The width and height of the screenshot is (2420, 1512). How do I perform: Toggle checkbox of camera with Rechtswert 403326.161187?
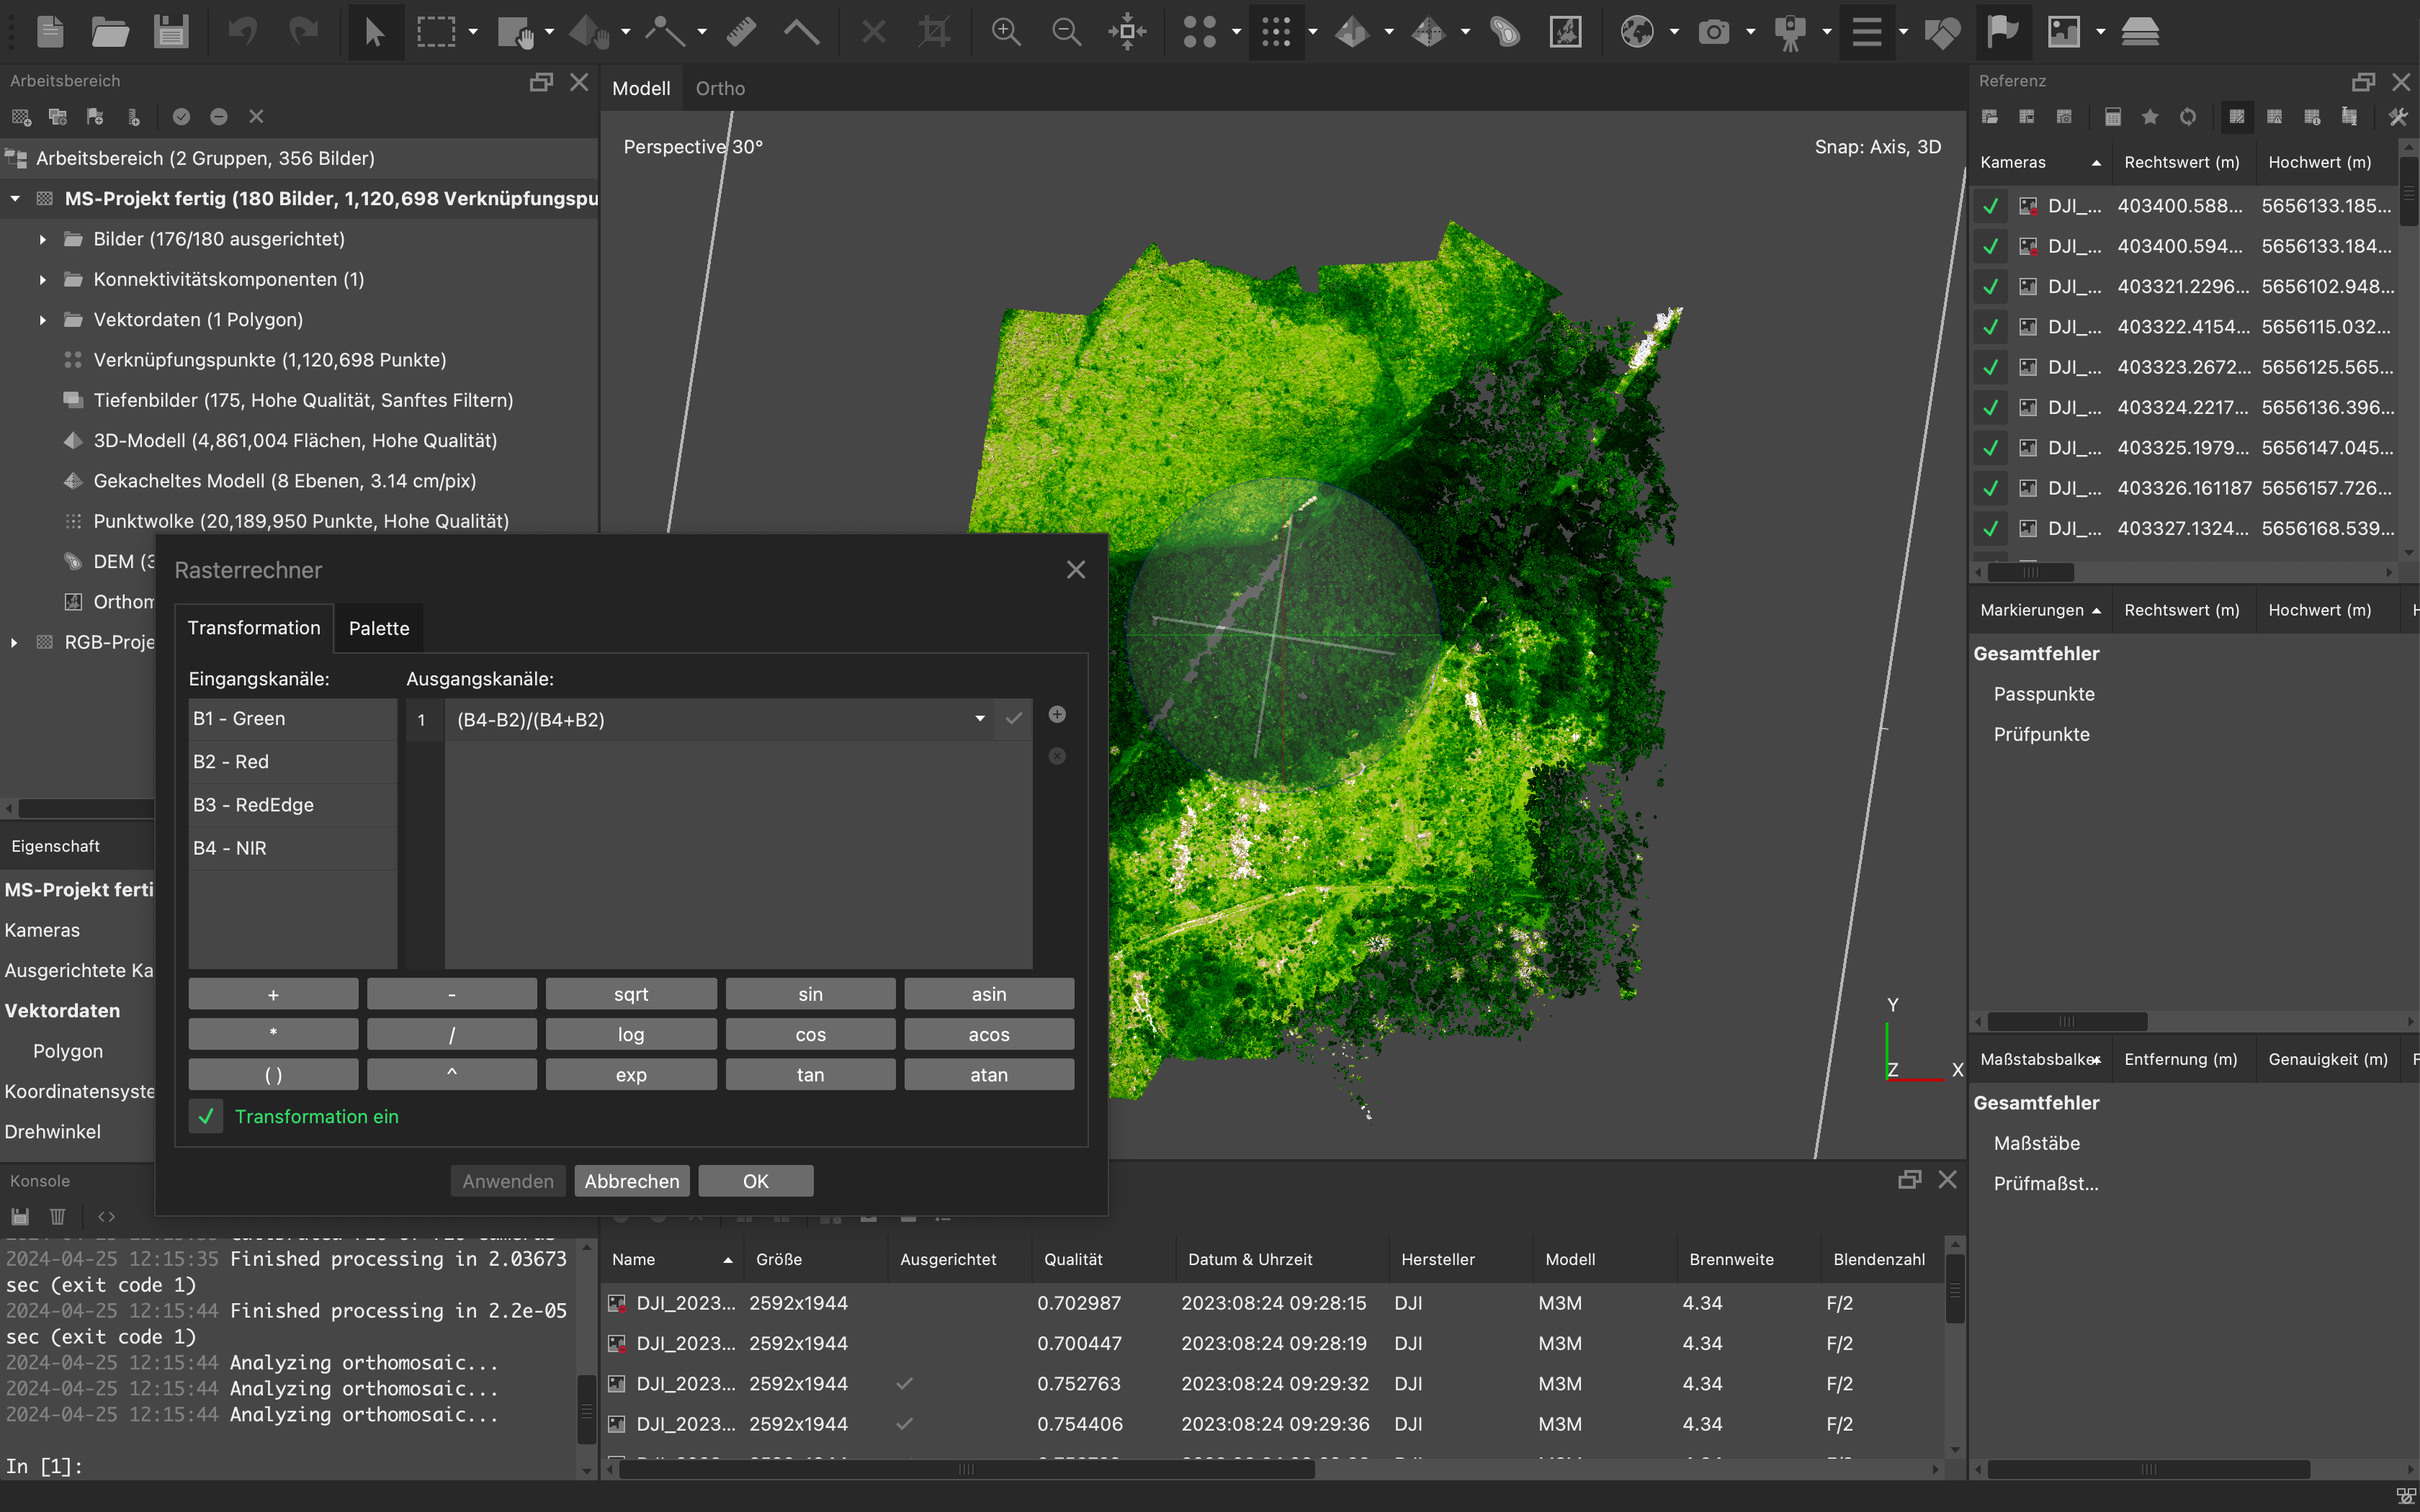(1990, 488)
